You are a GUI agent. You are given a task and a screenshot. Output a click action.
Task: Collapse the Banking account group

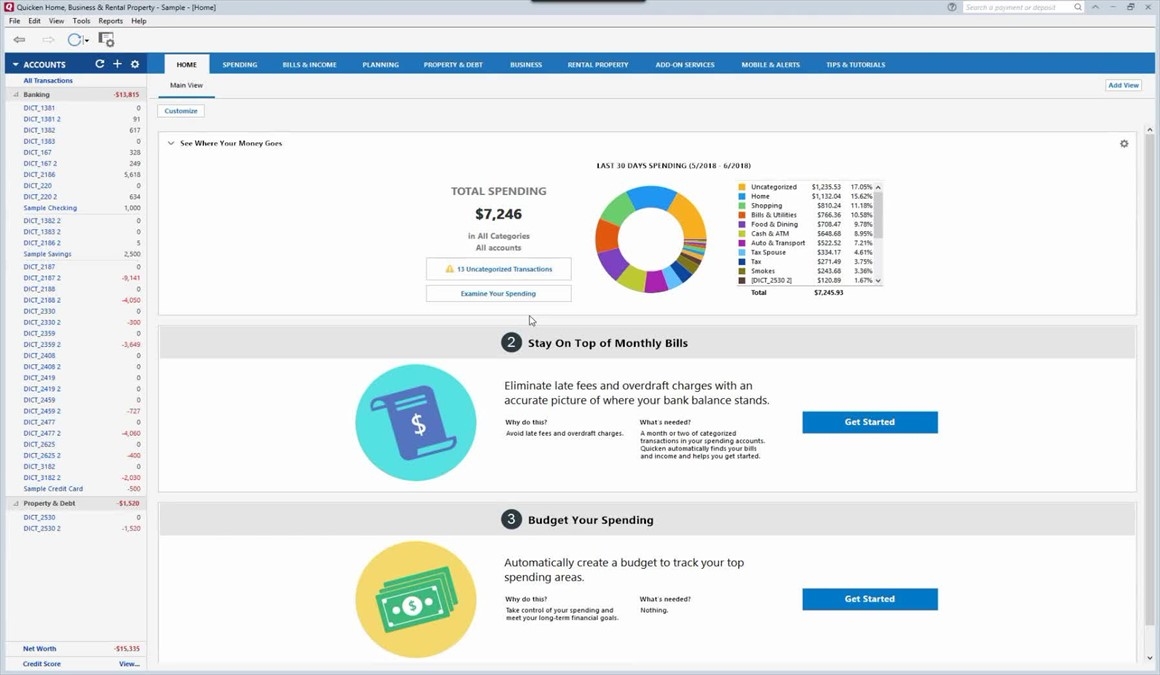[15, 95]
